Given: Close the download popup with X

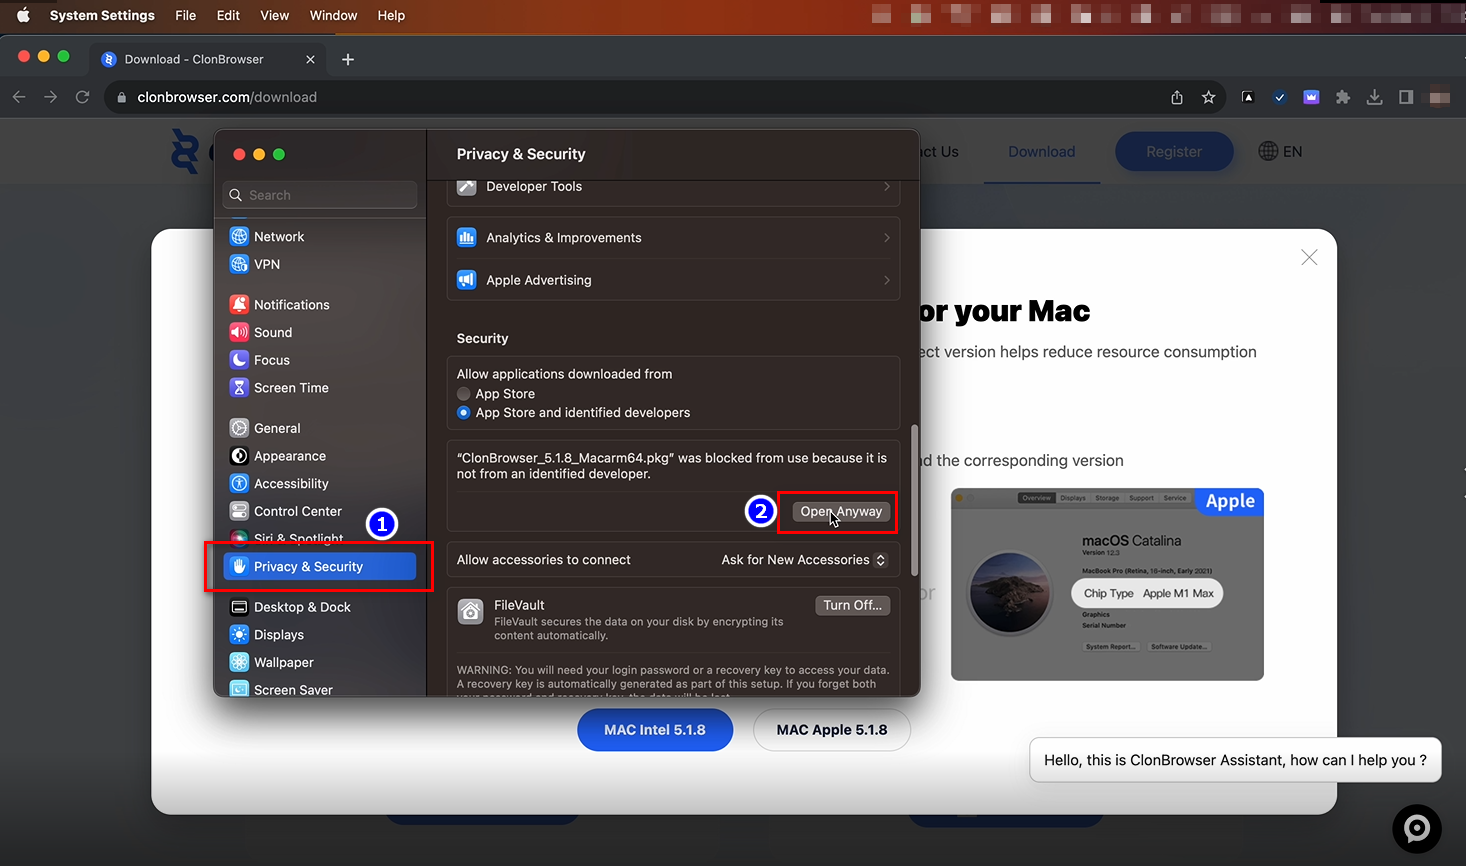Looking at the screenshot, I should [x=1309, y=258].
